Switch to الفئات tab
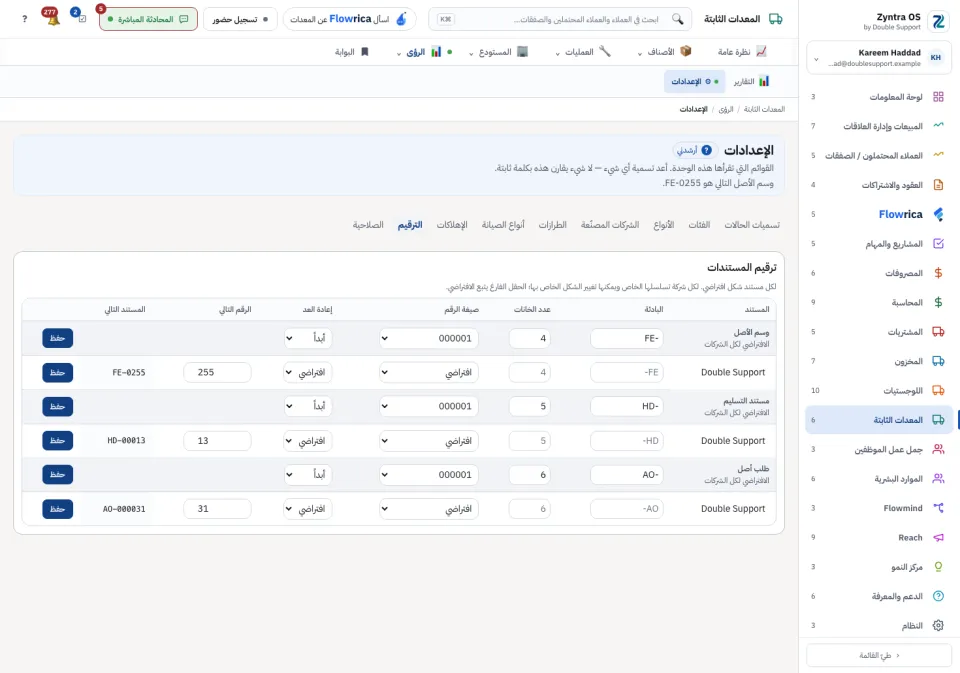 click(x=699, y=225)
